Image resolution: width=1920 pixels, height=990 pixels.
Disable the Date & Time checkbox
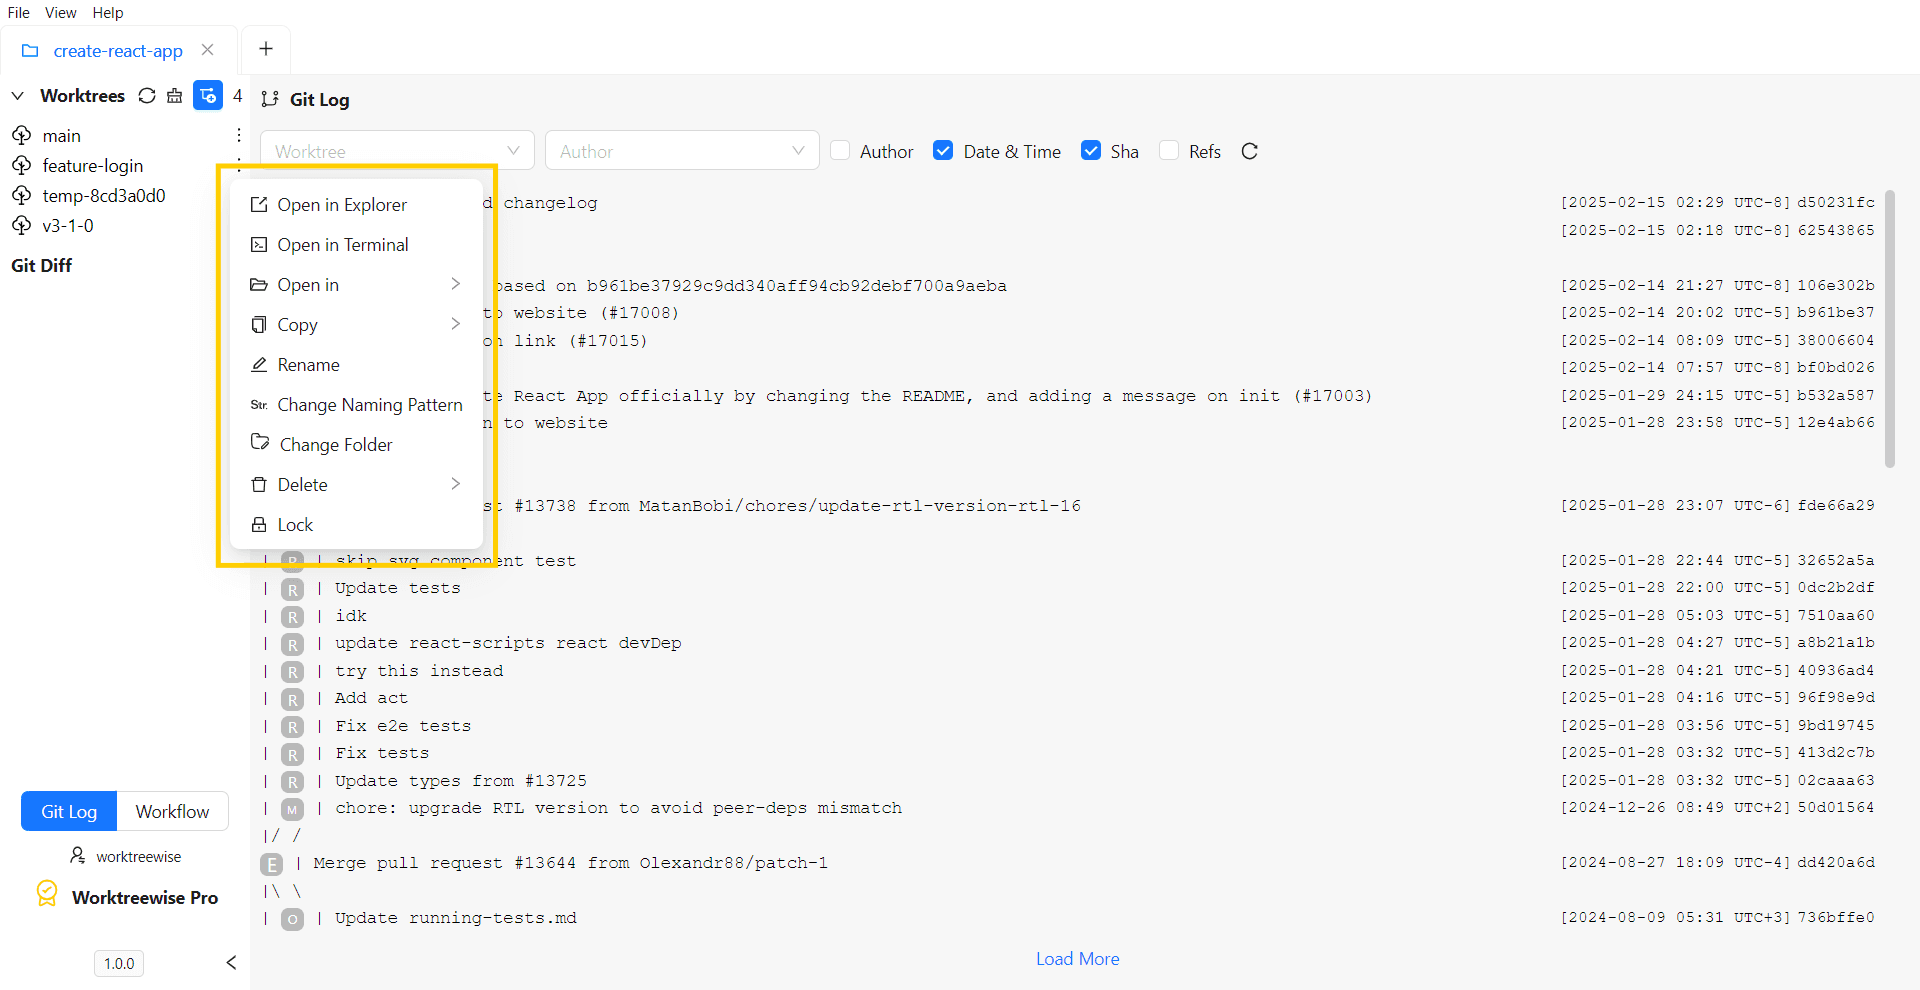coord(944,149)
